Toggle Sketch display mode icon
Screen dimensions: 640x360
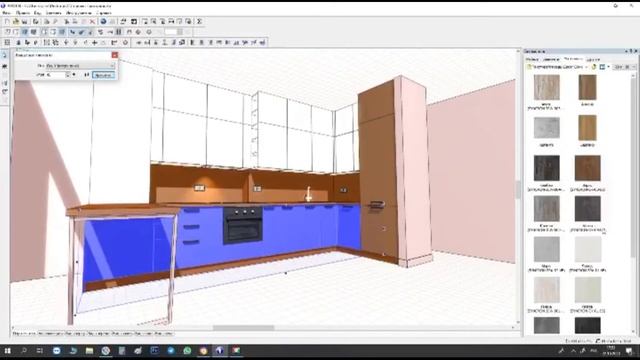pyautogui.click(x=16, y=32)
